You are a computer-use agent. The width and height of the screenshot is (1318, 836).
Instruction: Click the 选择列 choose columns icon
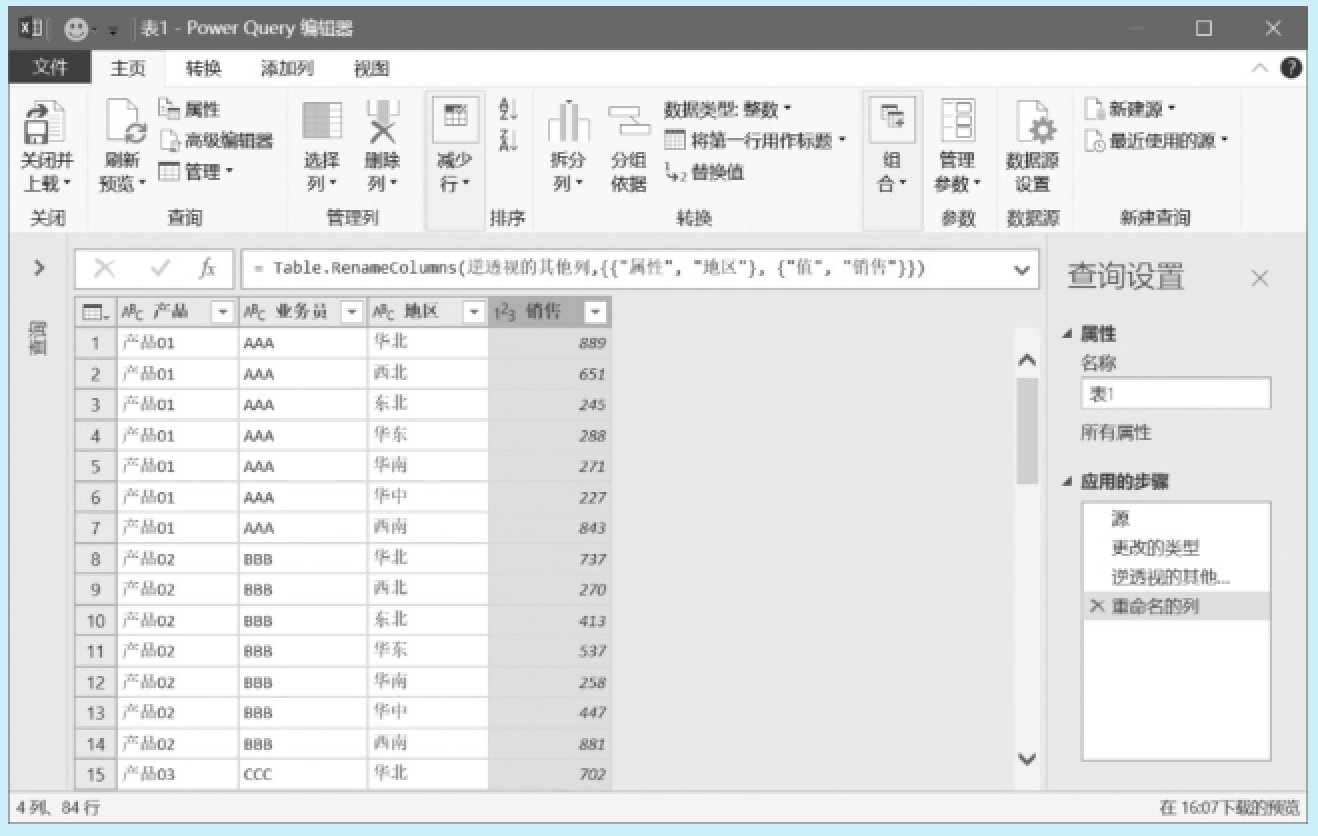pyautogui.click(x=321, y=124)
